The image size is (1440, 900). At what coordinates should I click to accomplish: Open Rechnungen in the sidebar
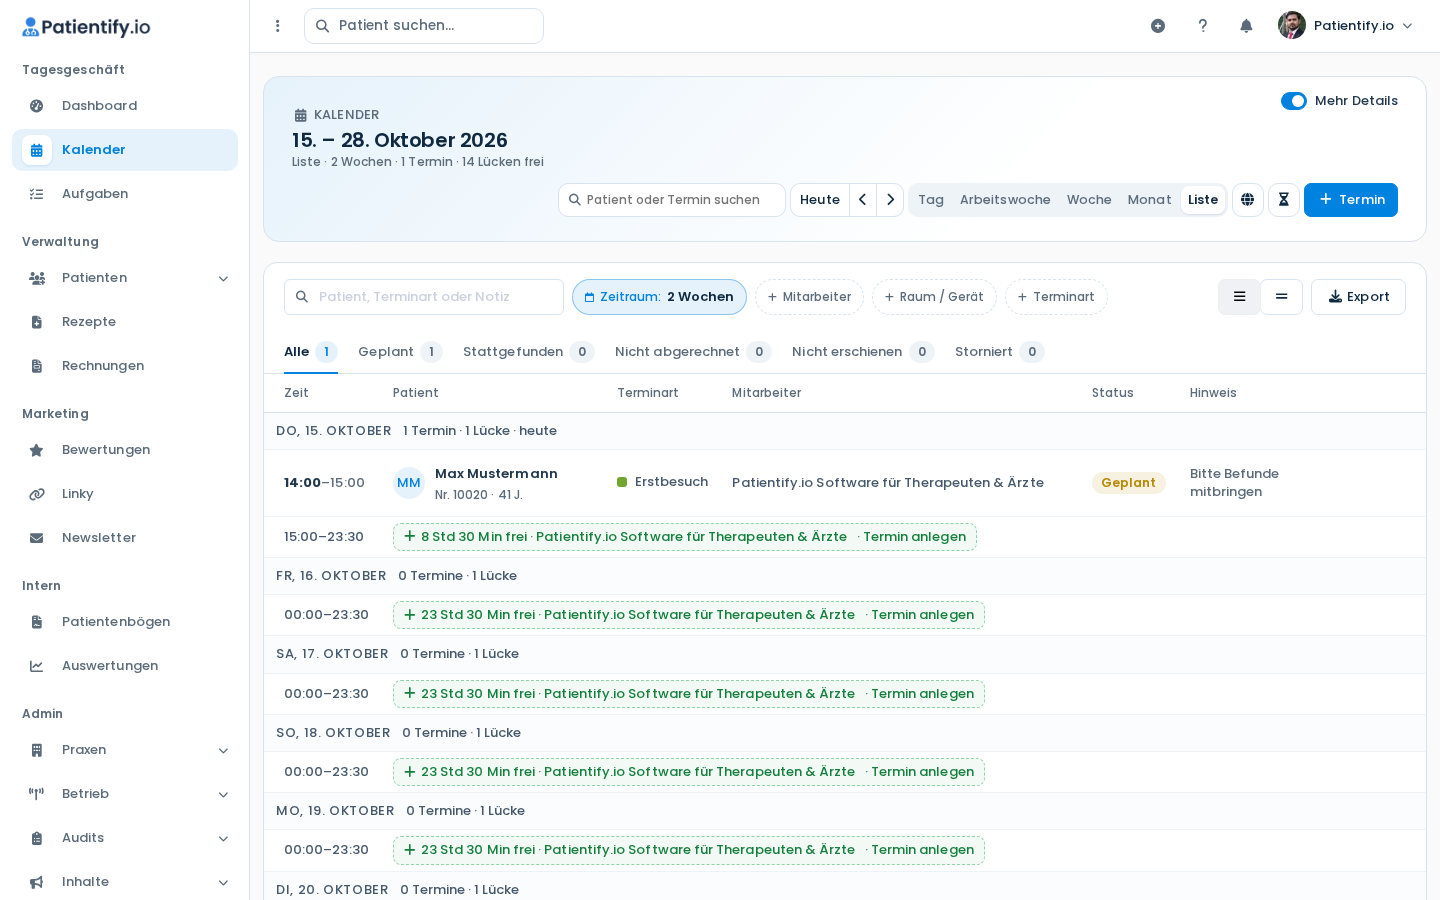point(125,366)
